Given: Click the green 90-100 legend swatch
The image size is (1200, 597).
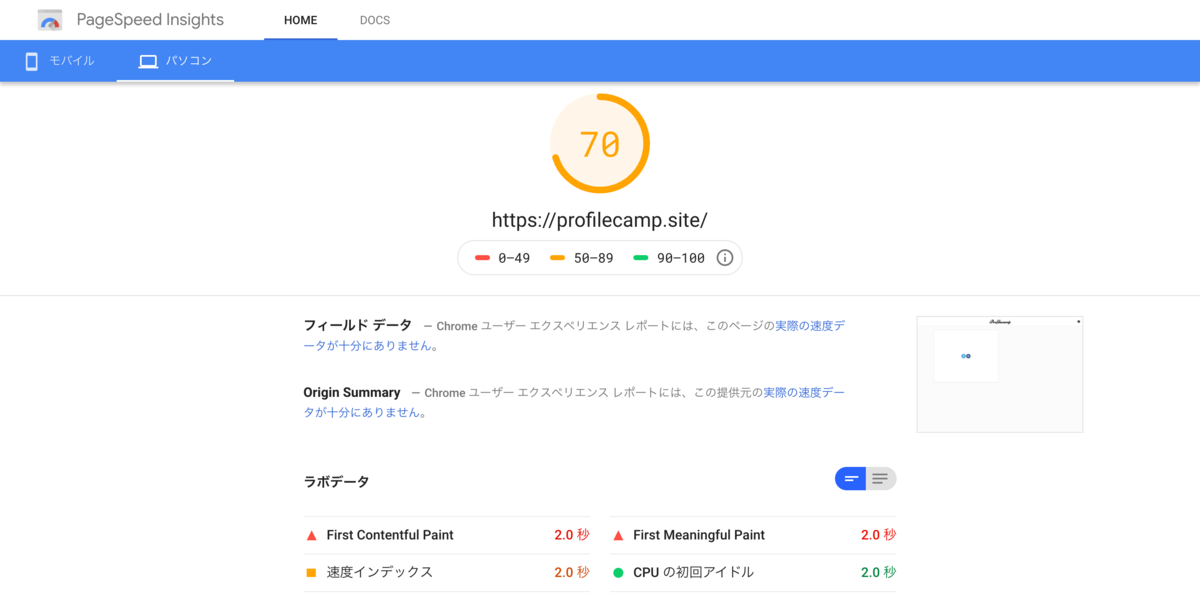Looking at the screenshot, I should click(641, 258).
